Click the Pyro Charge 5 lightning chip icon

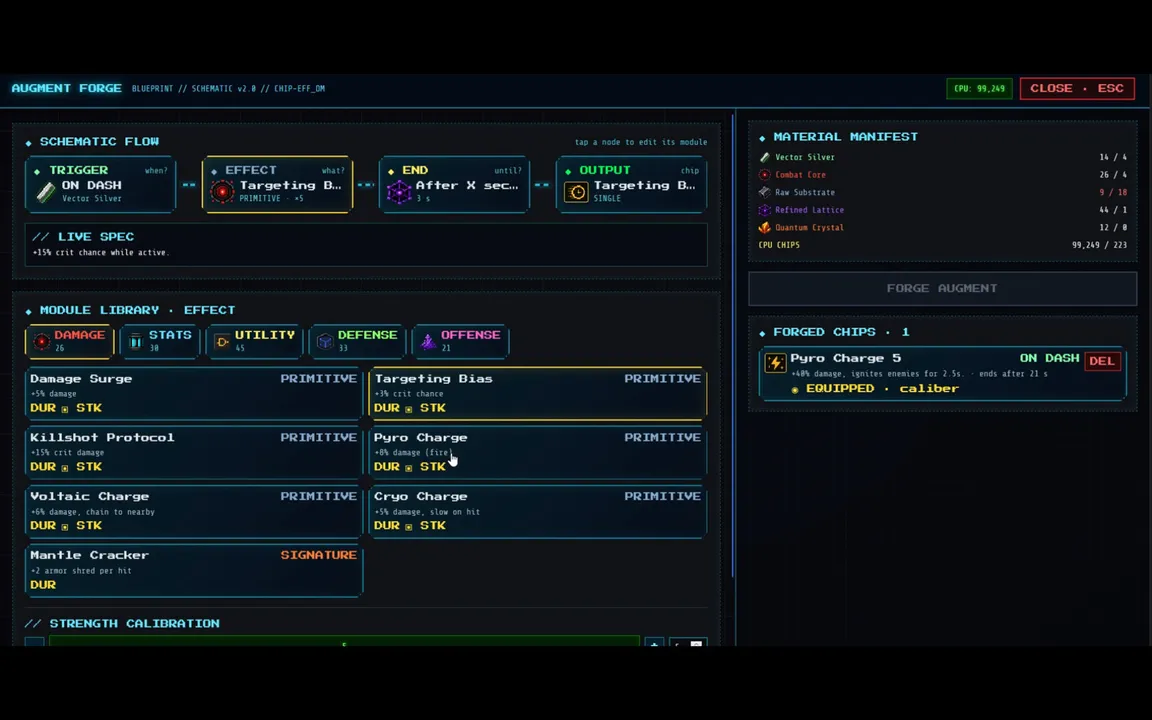coord(775,363)
